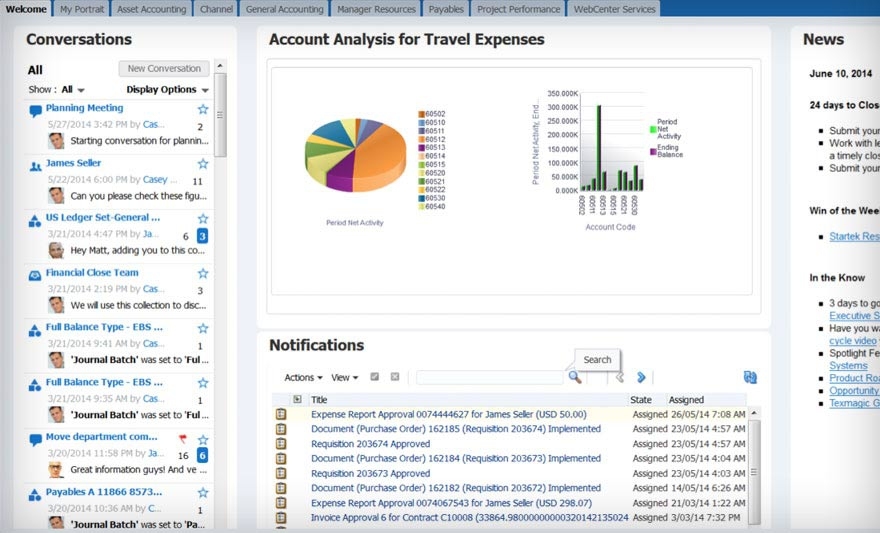Go to next notifications page arrow
The height and width of the screenshot is (533, 880).
pyautogui.click(x=641, y=377)
